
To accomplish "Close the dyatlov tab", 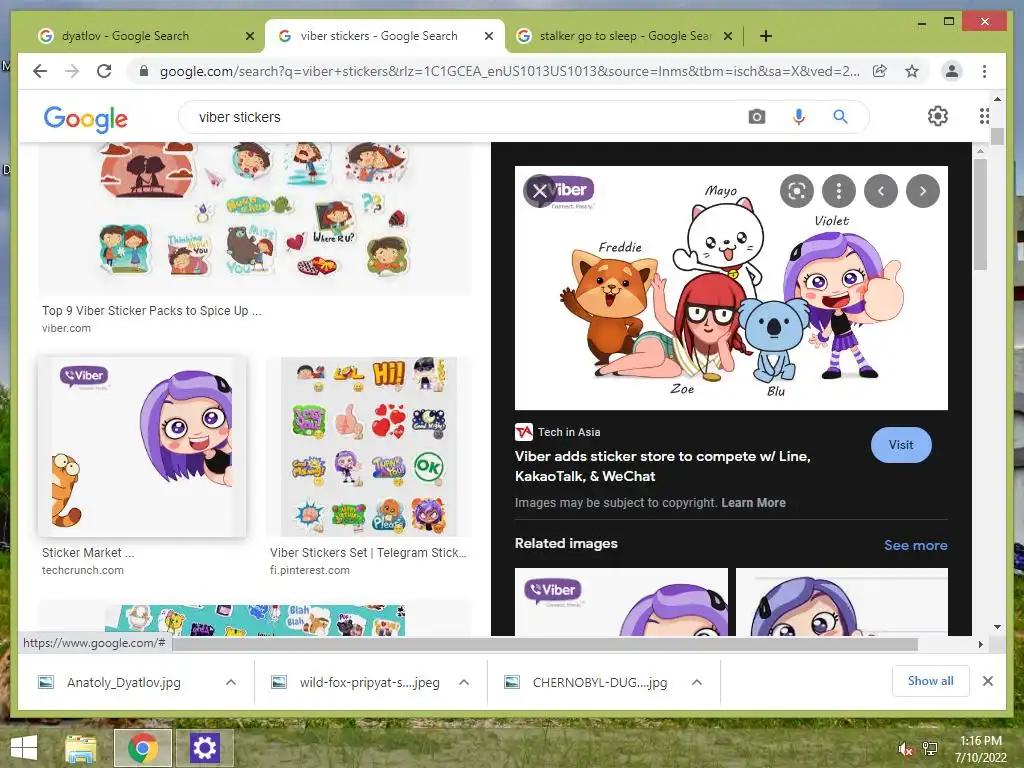I will coord(249,37).
